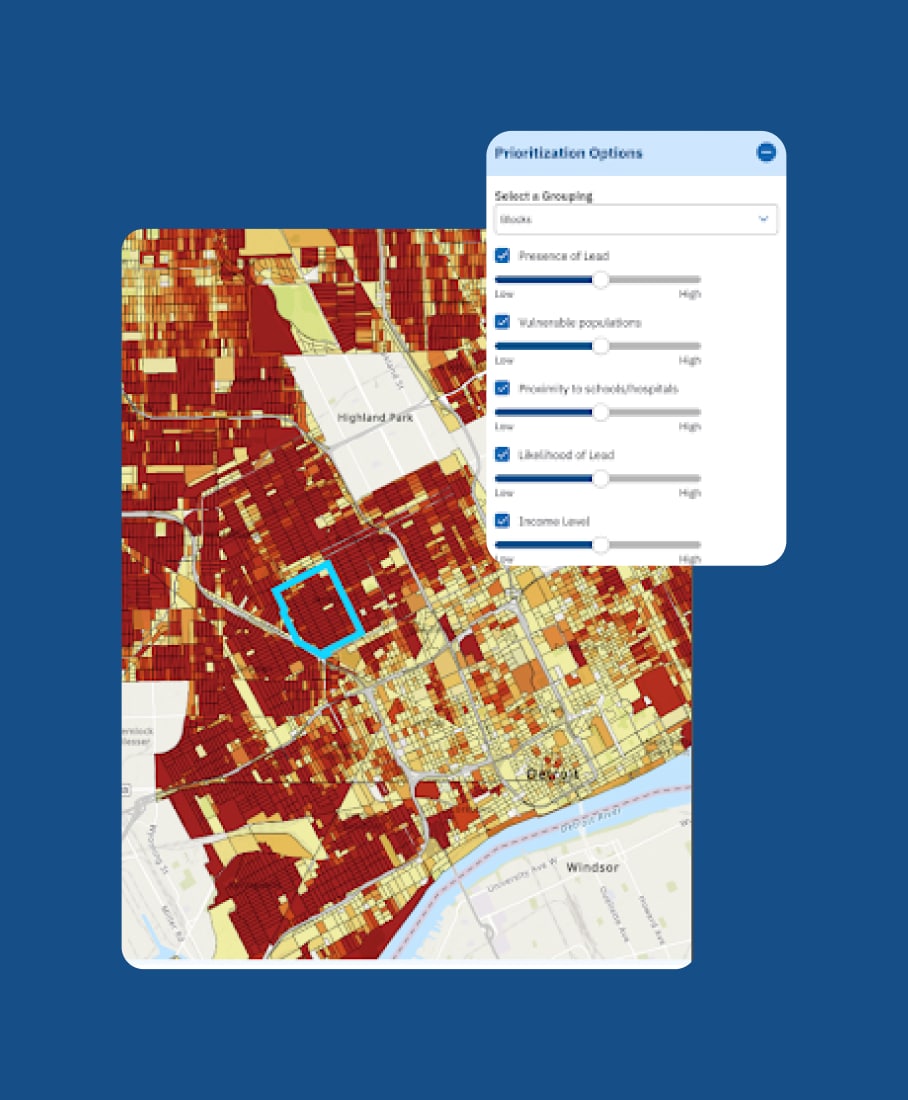Toggle the Income Level checkbox
The width and height of the screenshot is (908, 1100).
[x=503, y=521]
